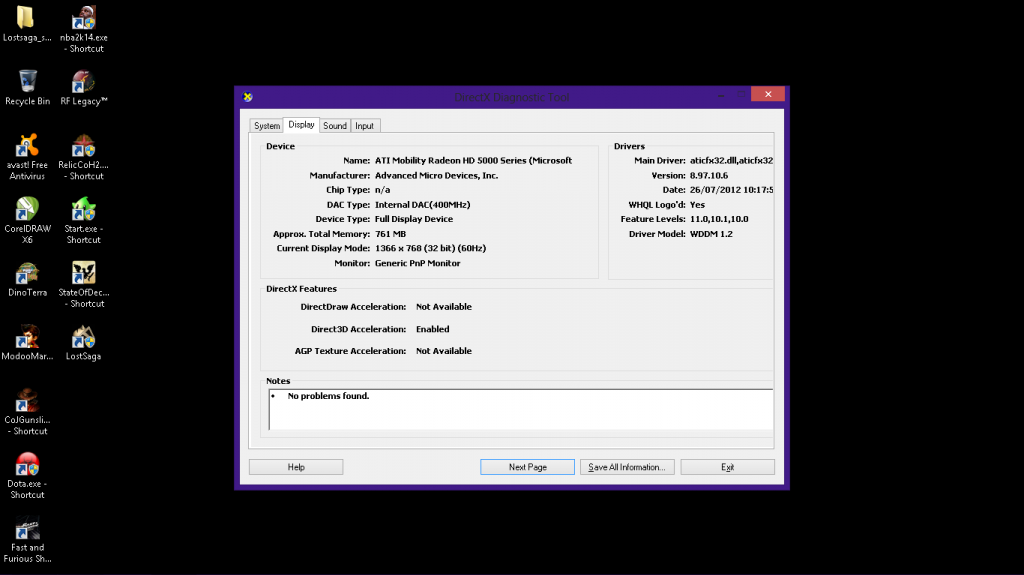Select CorelDRAW X6 desktop icon
The width and height of the screenshot is (1024, 575).
[27, 209]
